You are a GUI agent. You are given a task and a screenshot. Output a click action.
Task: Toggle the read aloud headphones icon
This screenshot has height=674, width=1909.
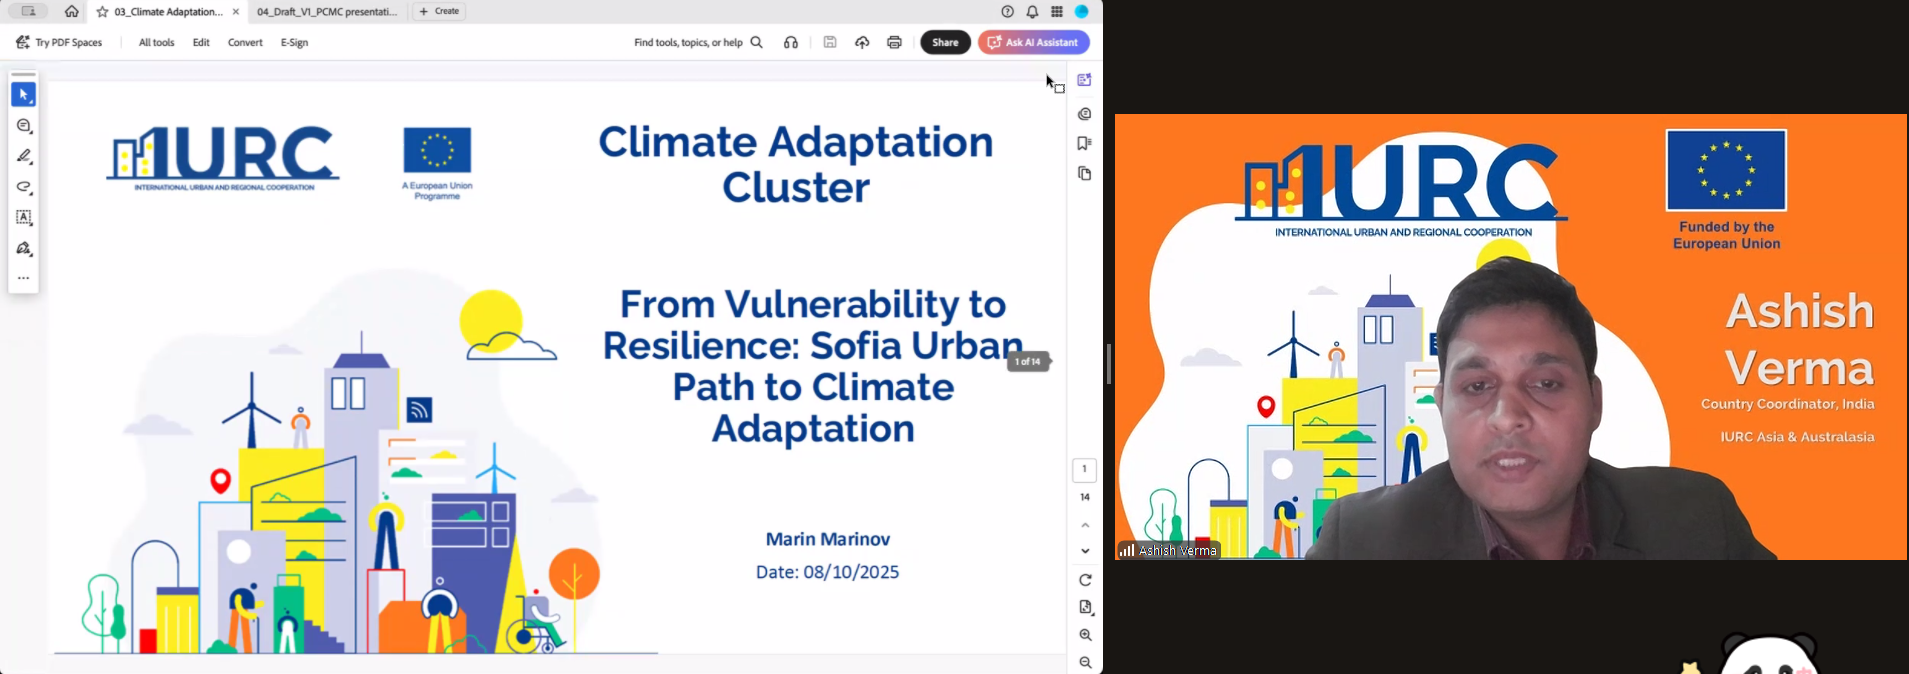click(x=791, y=43)
